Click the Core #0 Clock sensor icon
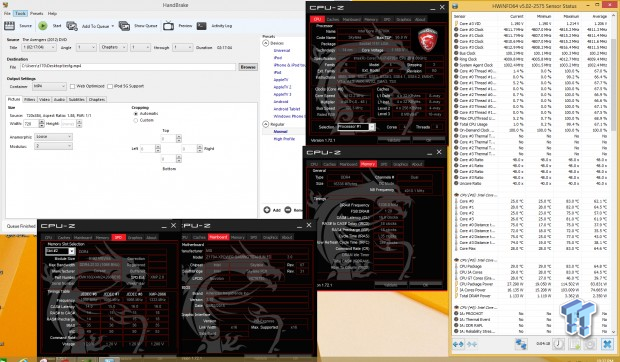This screenshot has height=362, width=620. click(x=456, y=29)
